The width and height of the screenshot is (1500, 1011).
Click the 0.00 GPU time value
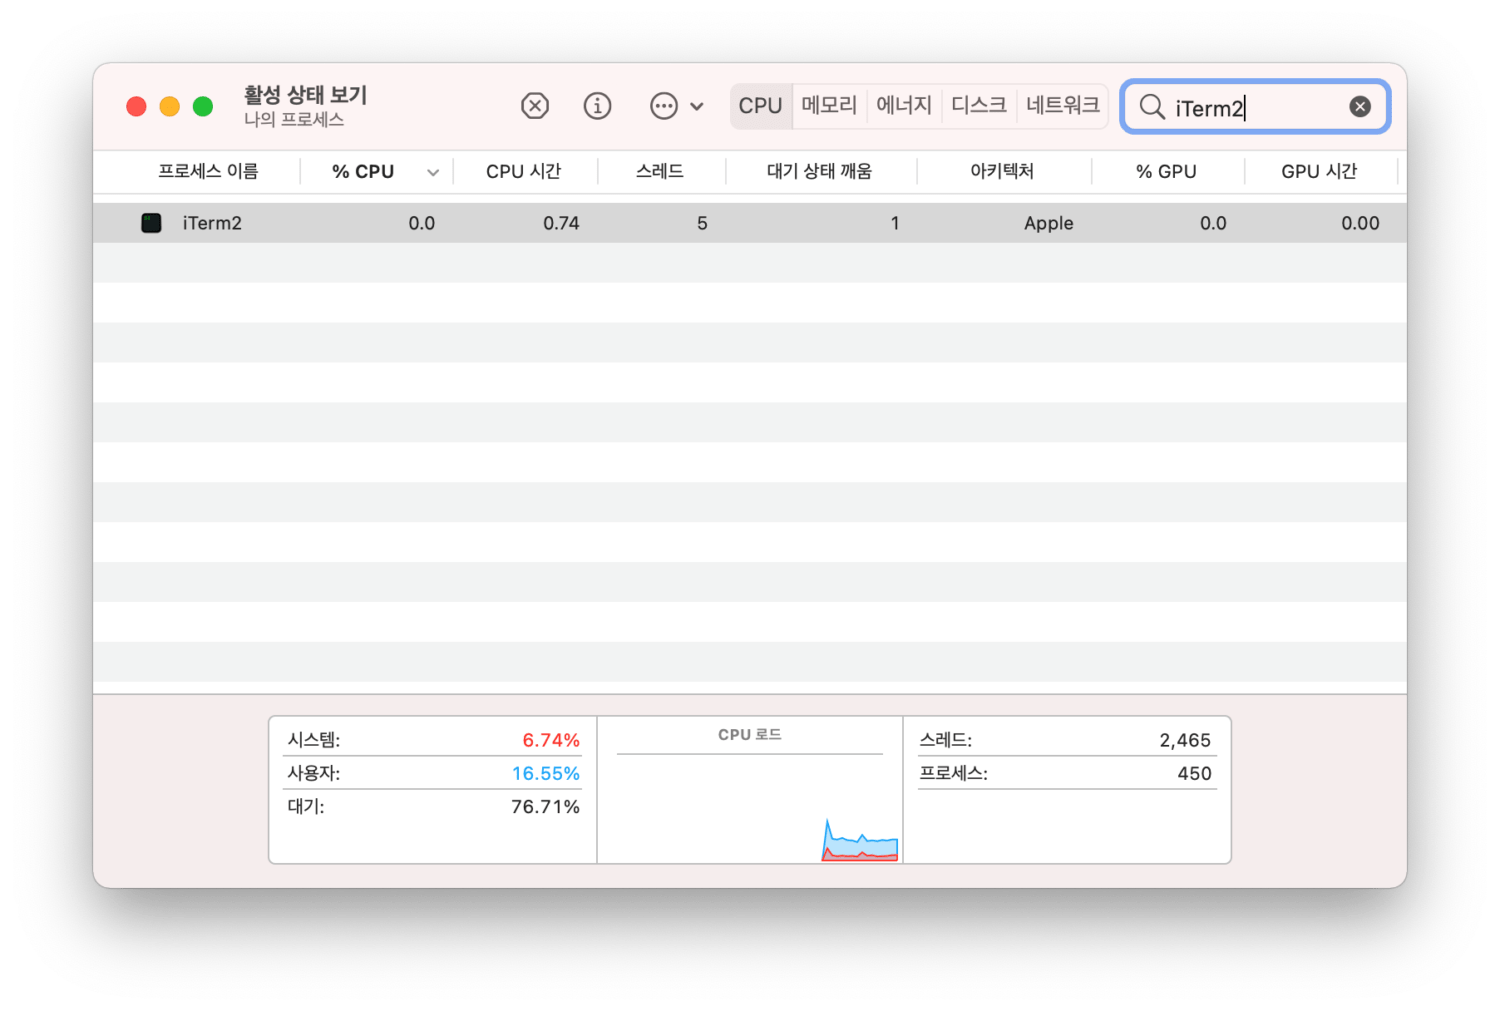click(x=1360, y=223)
